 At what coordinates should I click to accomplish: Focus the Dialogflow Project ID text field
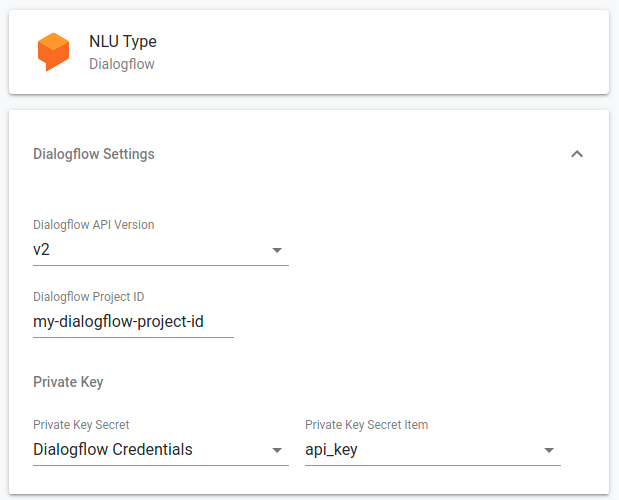(133, 322)
